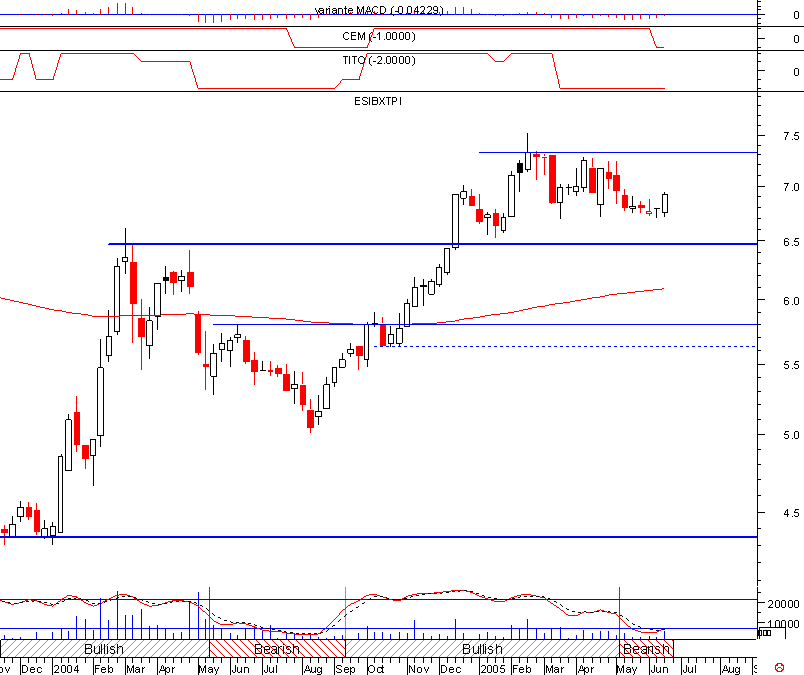Click the 2005 year label on time axis
The height and width of the screenshot is (675, 804).
(493, 669)
